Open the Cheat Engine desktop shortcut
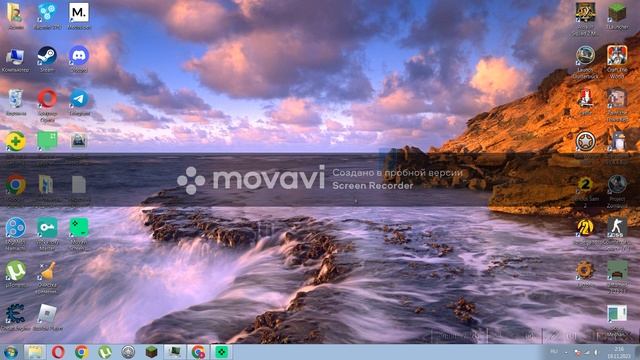Screen dimensions: 640x360 point(15,313)
